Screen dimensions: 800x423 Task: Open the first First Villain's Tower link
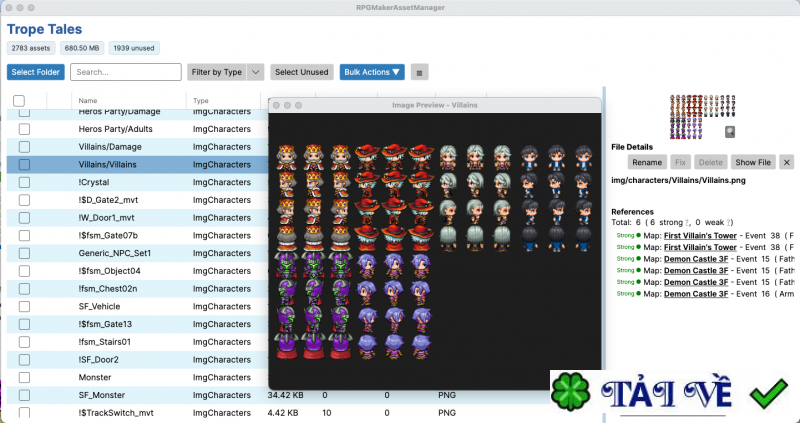tap(700, 236)
